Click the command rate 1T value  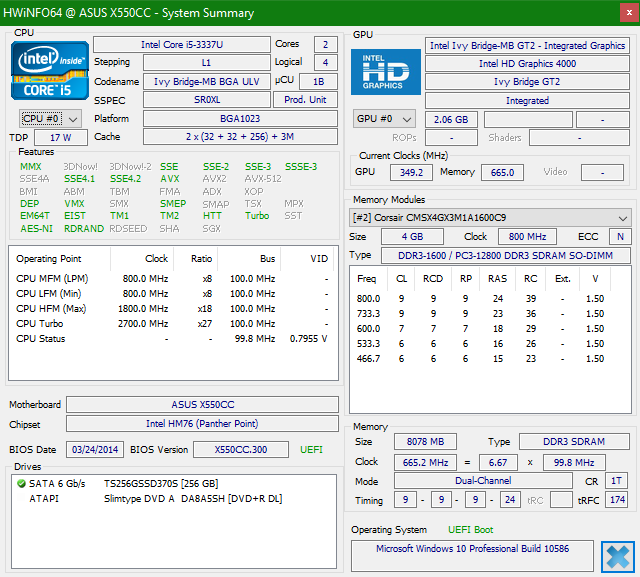click(x=616, y=481)
